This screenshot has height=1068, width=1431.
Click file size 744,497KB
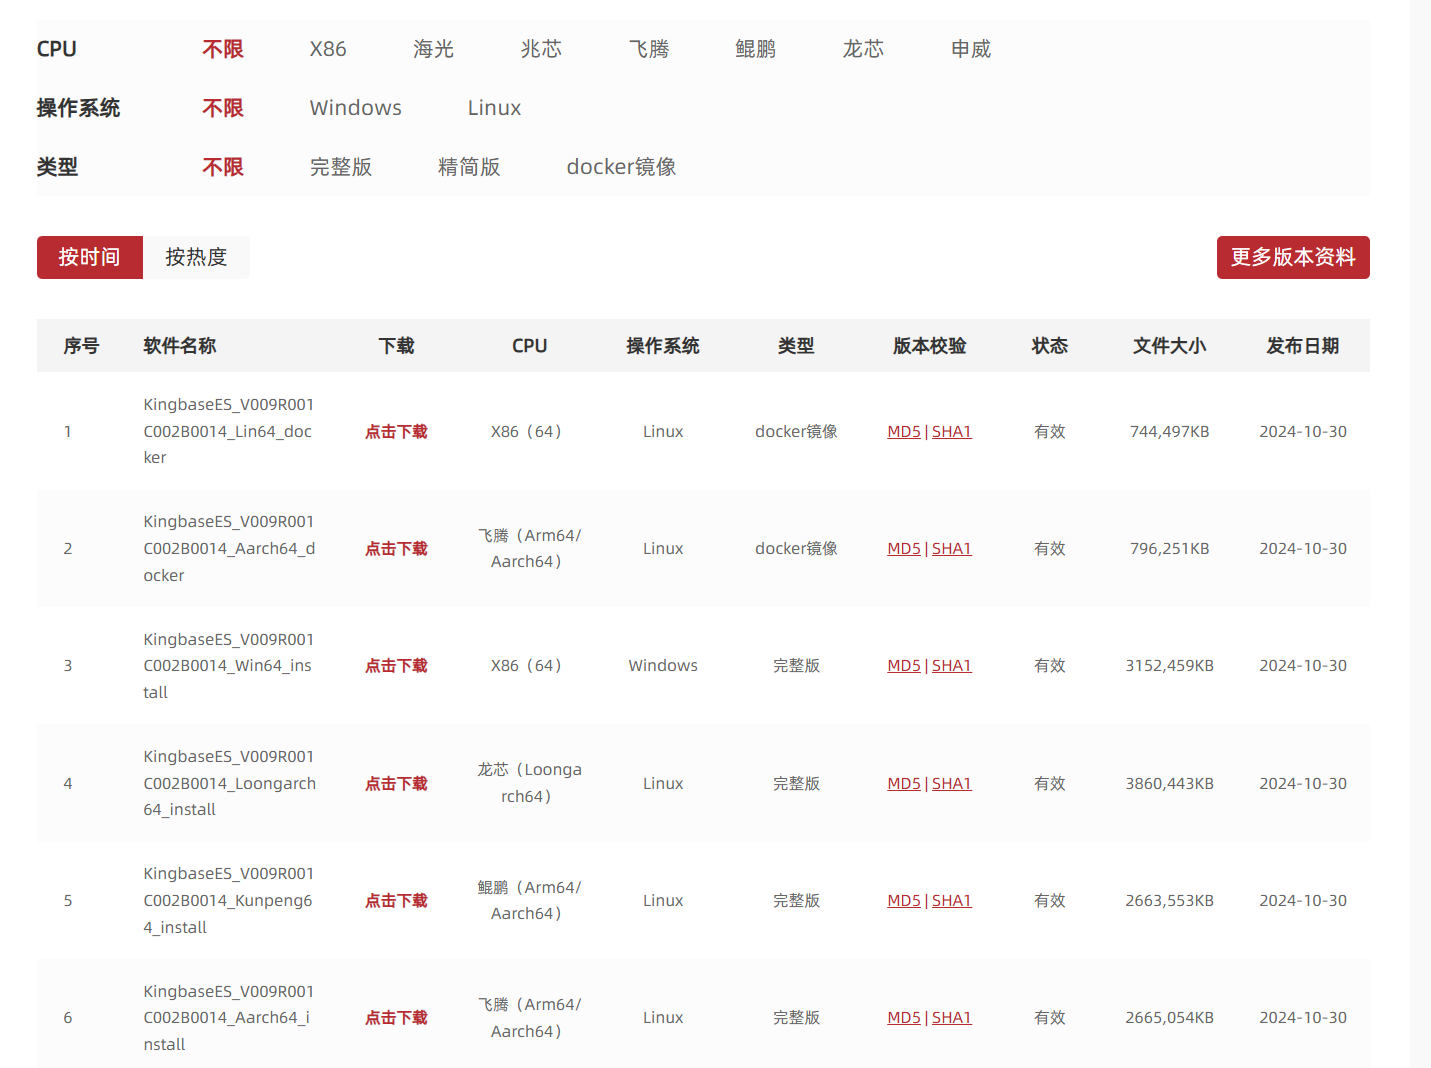click(1170, 432)
